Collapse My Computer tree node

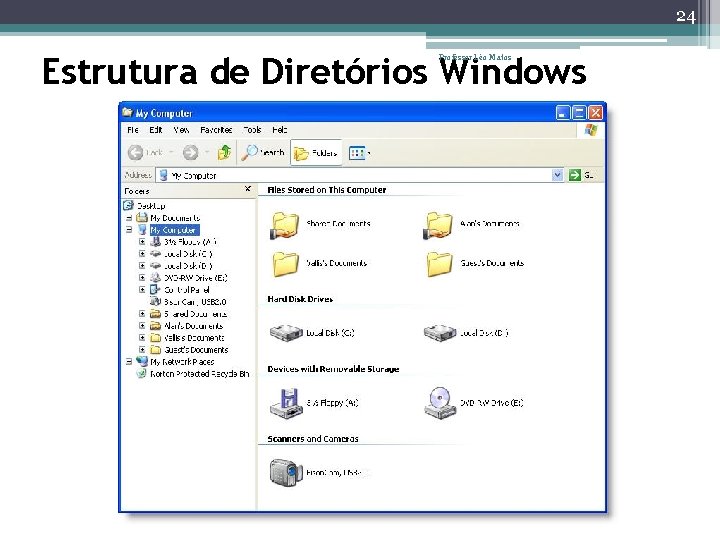[129, 230]
